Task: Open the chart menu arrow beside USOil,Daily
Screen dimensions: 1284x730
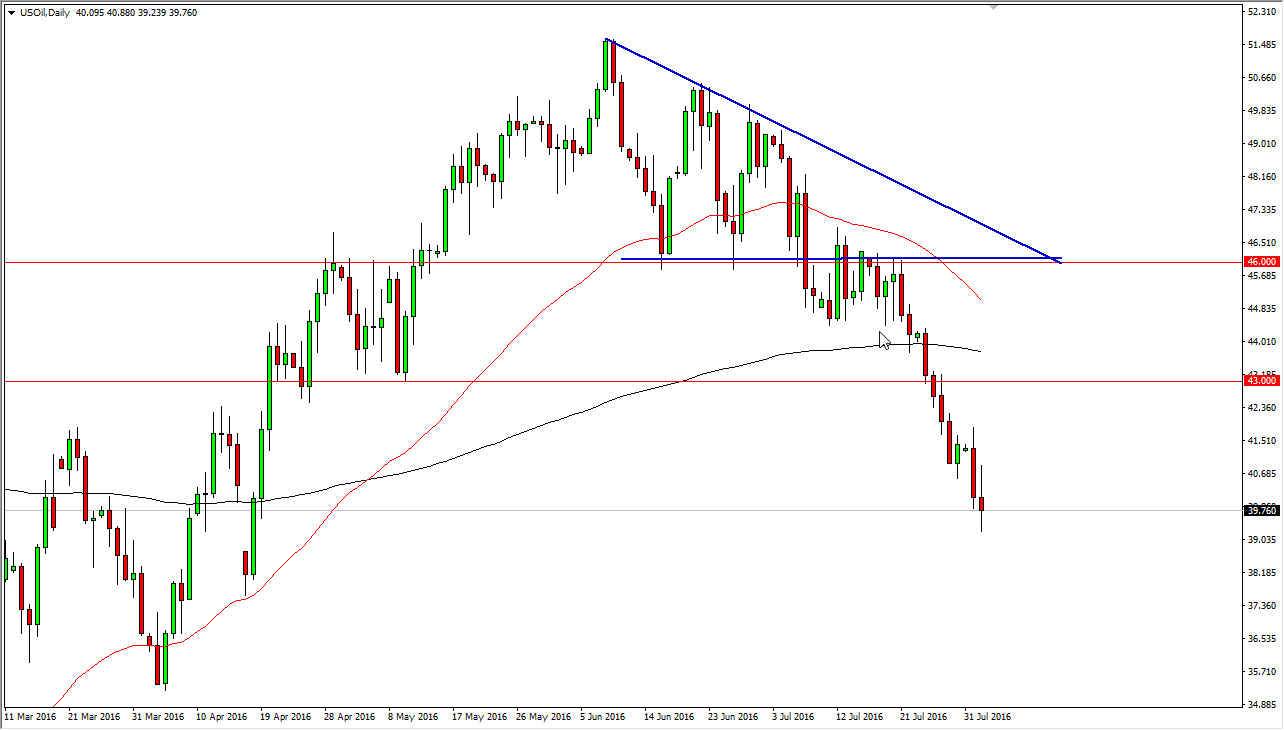Action: (10, 13)
